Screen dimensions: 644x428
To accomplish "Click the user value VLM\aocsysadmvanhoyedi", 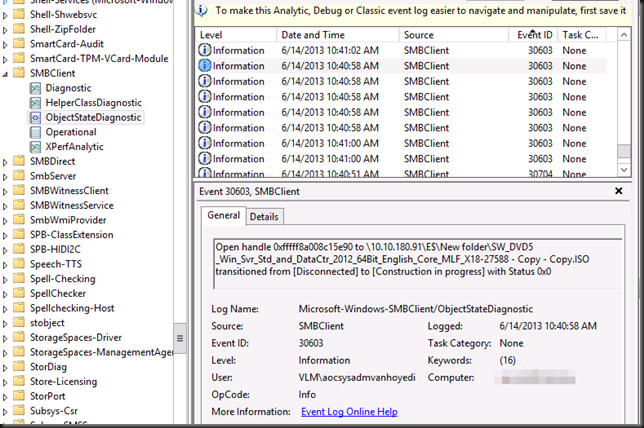I will pos(357,377).
